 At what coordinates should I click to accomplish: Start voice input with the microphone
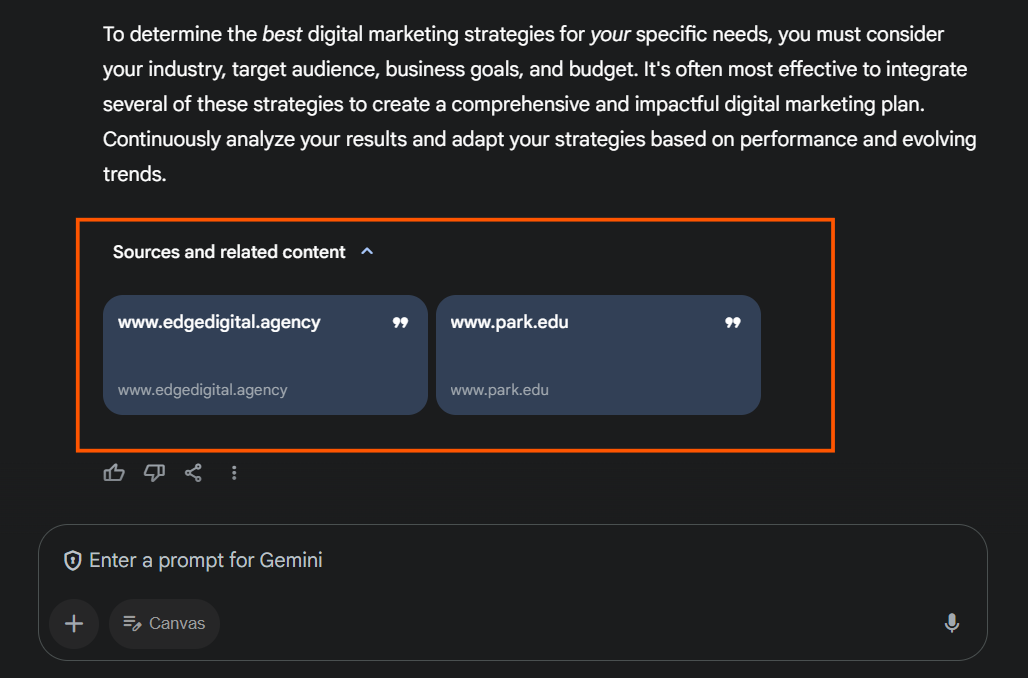click(x=952, y=623)
